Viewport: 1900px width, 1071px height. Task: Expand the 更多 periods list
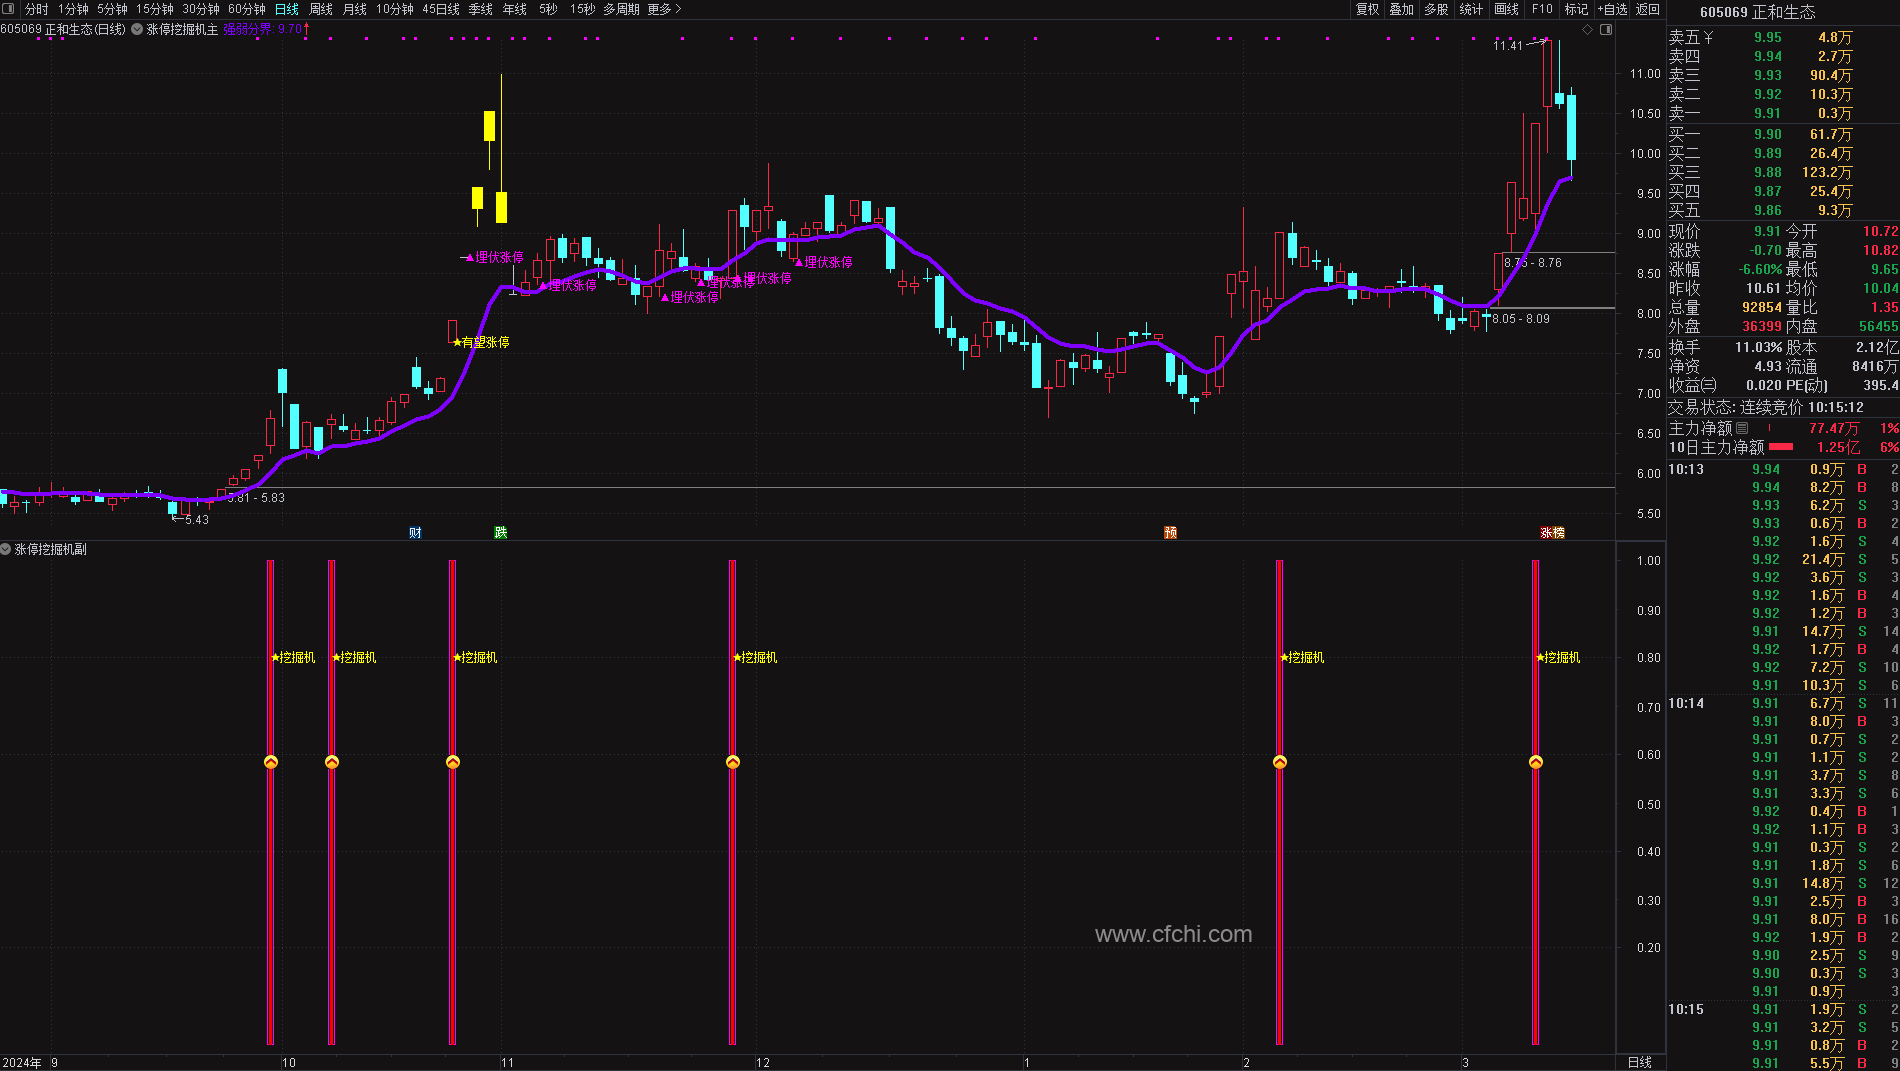point(665,9)
